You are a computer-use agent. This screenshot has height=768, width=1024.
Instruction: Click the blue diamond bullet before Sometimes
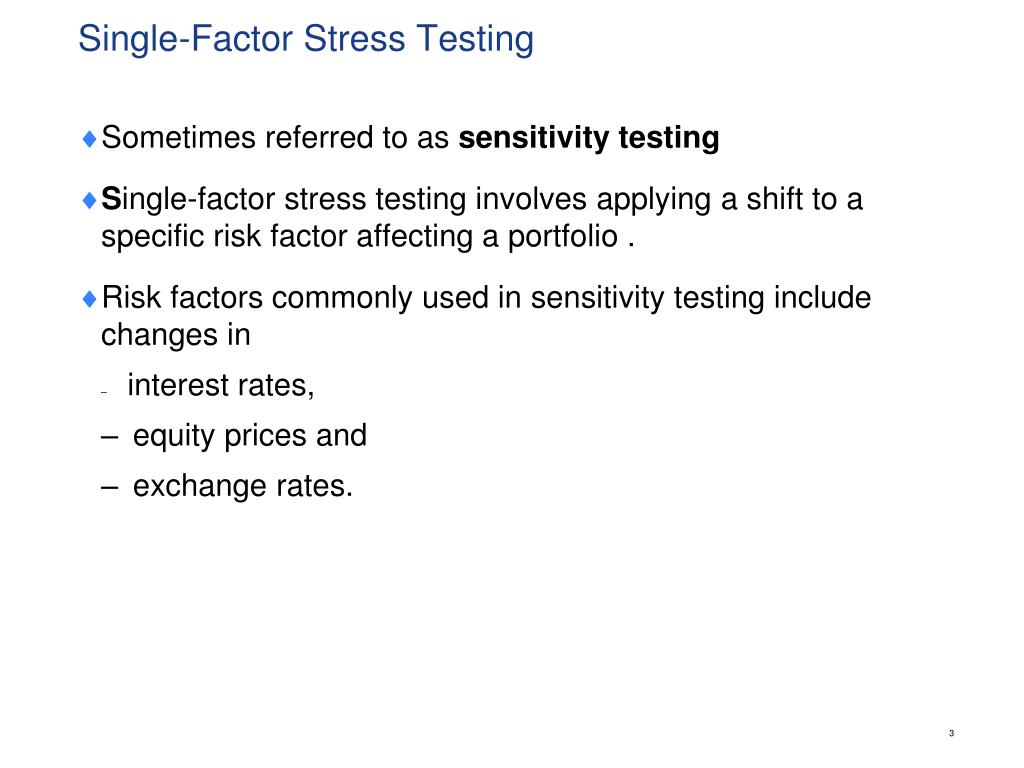[x=90, y=138]
